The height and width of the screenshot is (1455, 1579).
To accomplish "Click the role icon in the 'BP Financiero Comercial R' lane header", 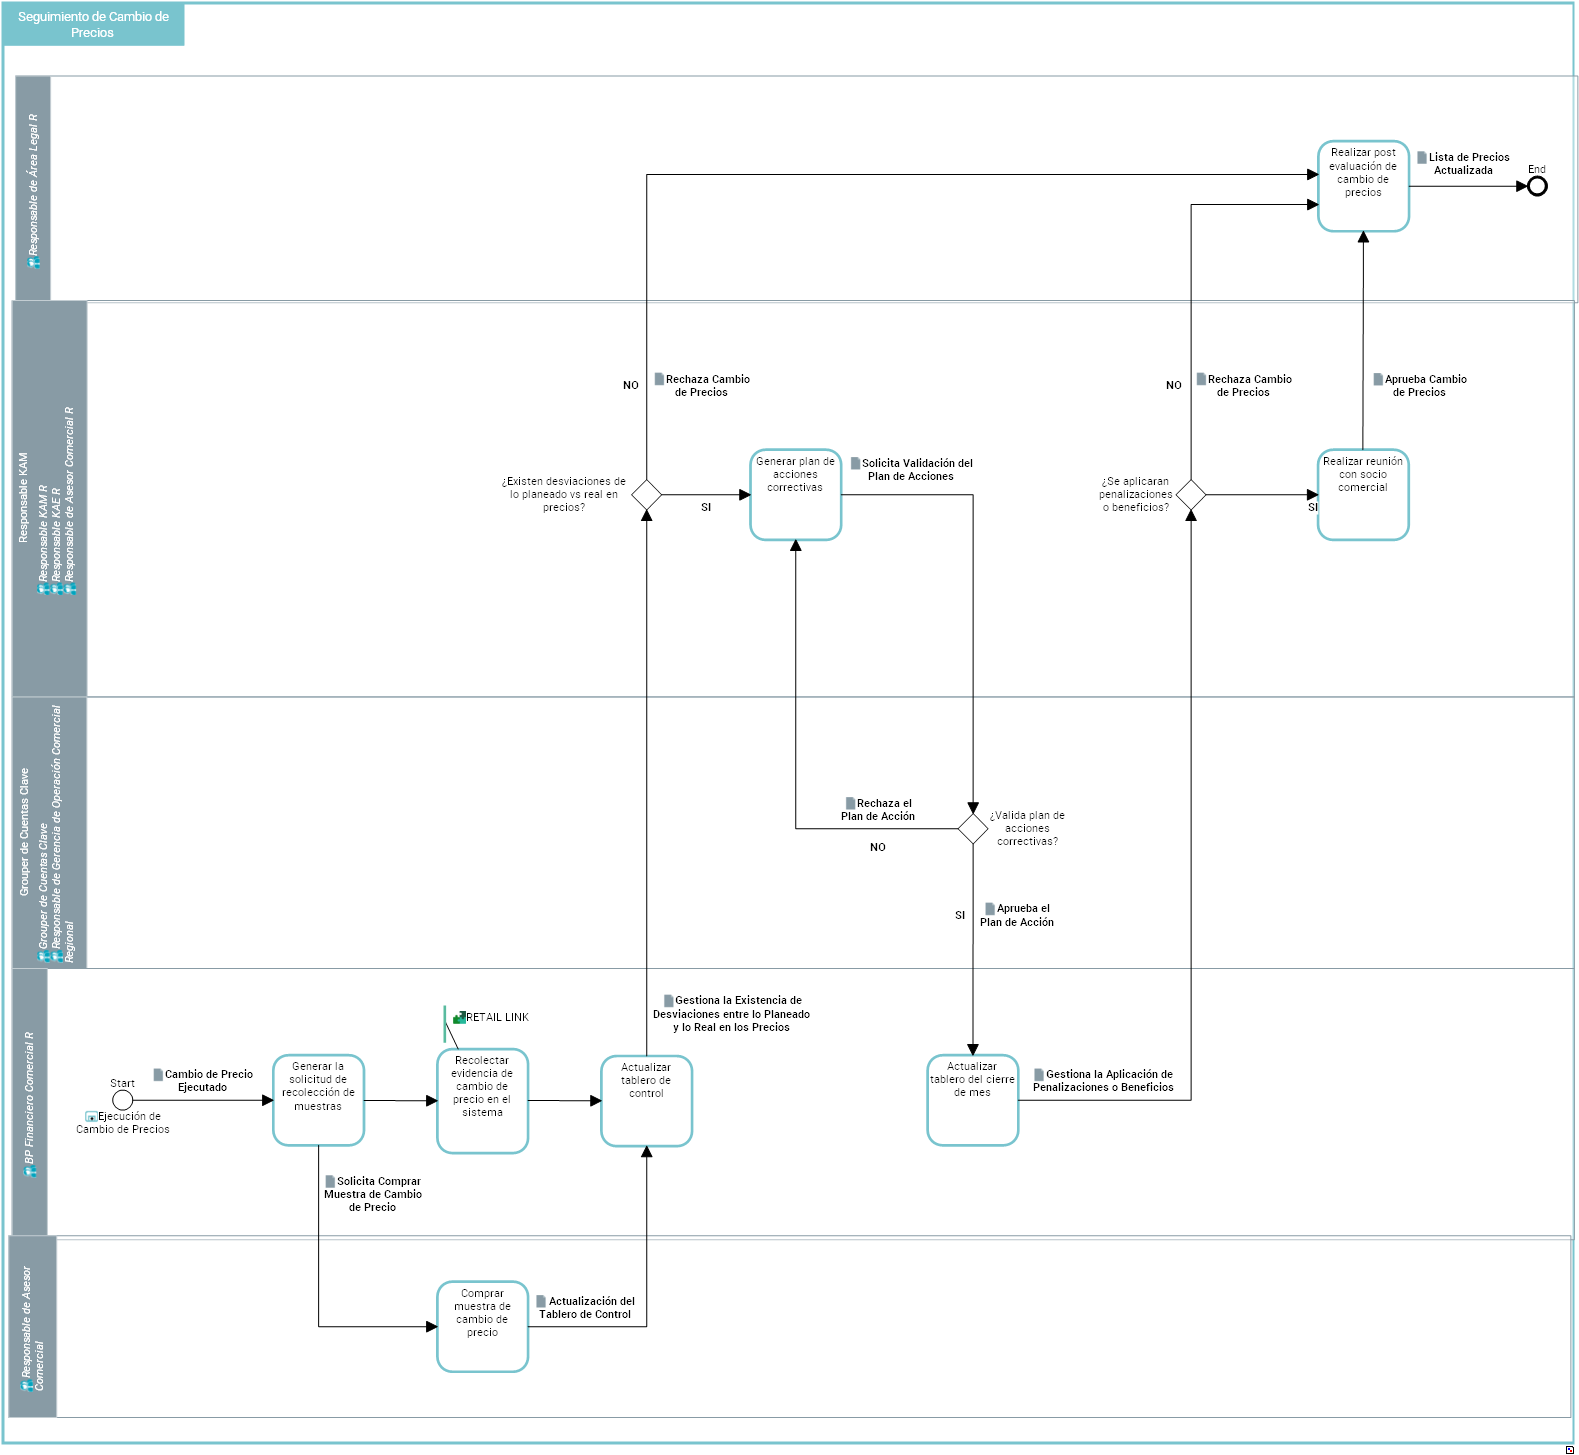I will click(x=30, y=1171).
